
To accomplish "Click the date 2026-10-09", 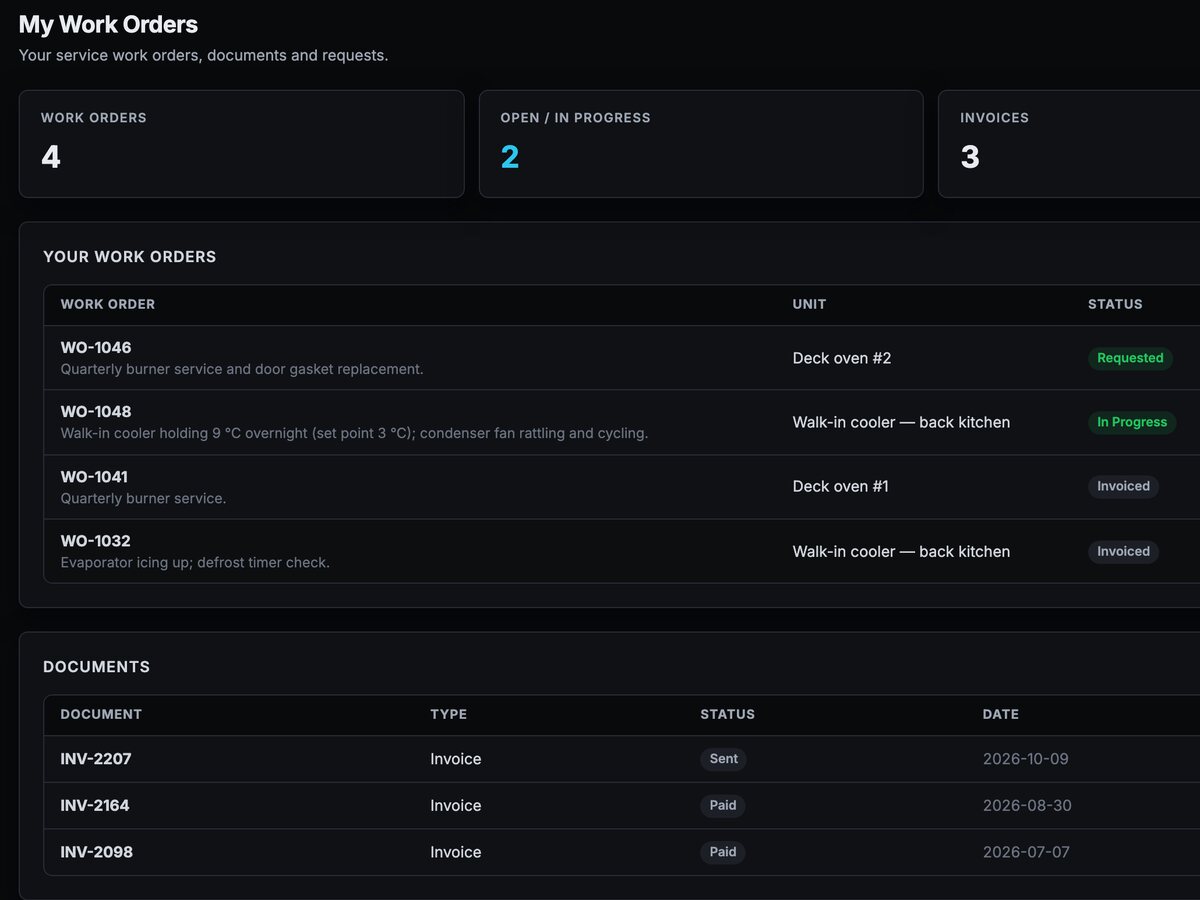I will pos(1026,759).
